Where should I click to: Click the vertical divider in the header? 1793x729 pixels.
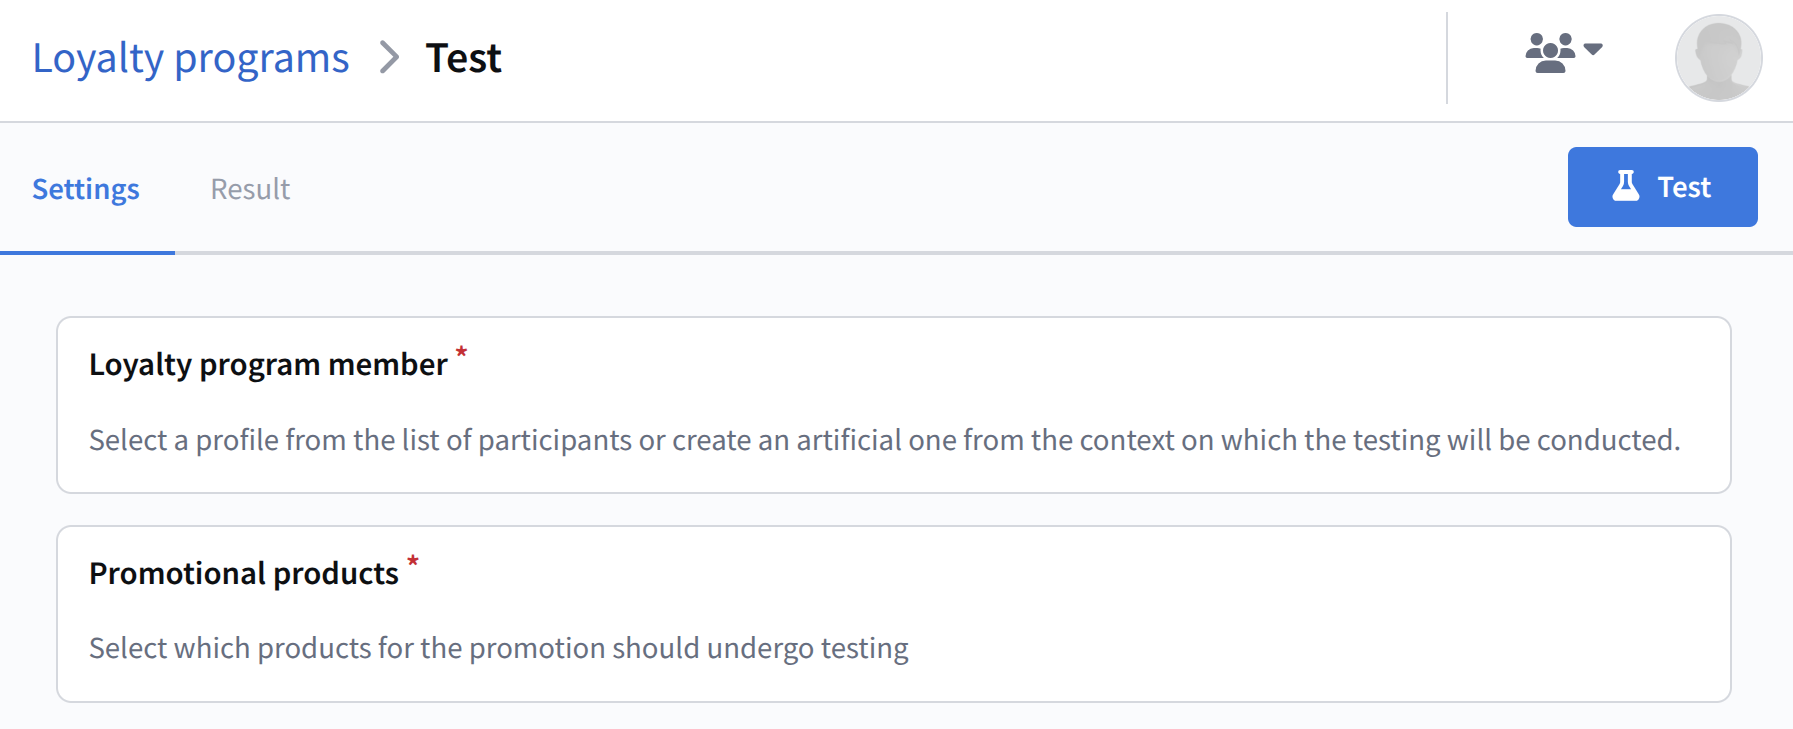[x=1447, y=58]
